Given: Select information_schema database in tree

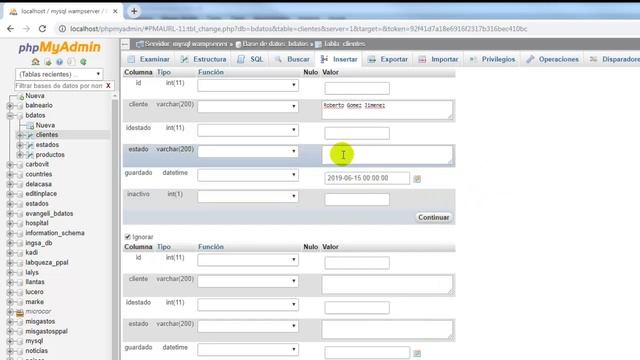Looking at the screenshot, I should click(x=55, y=233).
